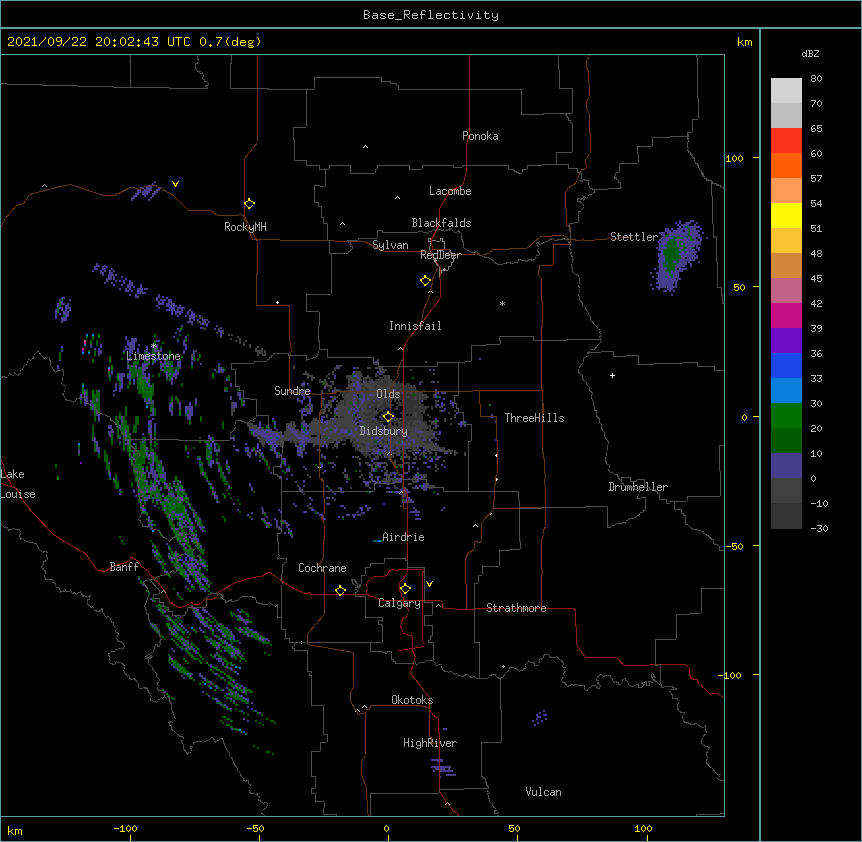Image resolution: width=862 pixels, height=842 pixels.
Task: Click the Stettler city label
Action: (634, 237)
